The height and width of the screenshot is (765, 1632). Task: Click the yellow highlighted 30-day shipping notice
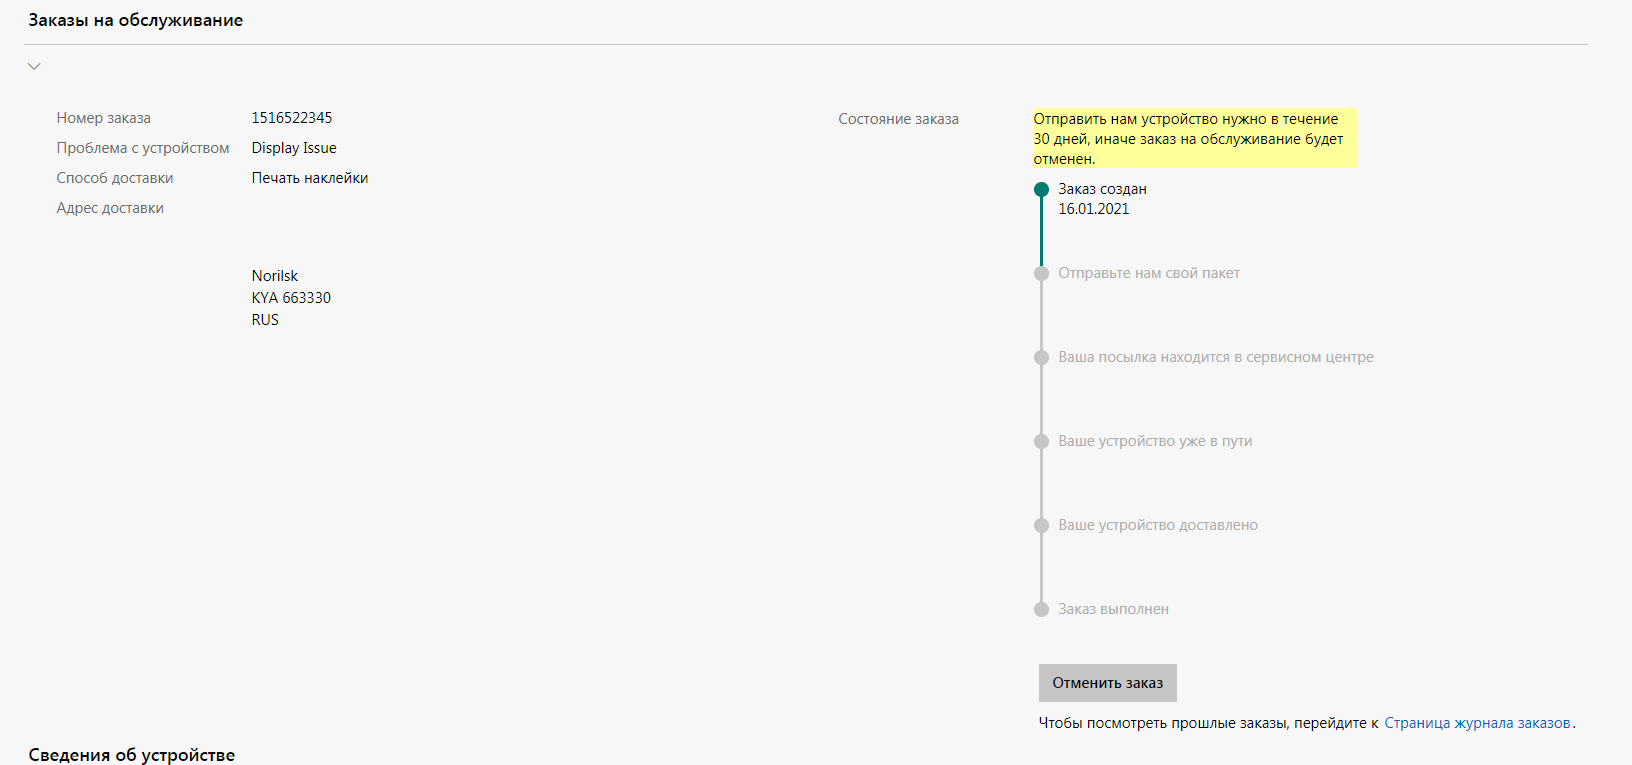click(x=1194, y=138)
